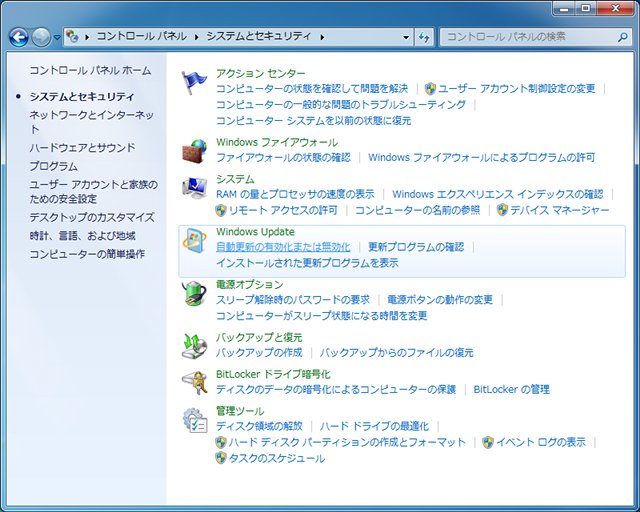Click the Action Center flag icon

coord(194,82)
